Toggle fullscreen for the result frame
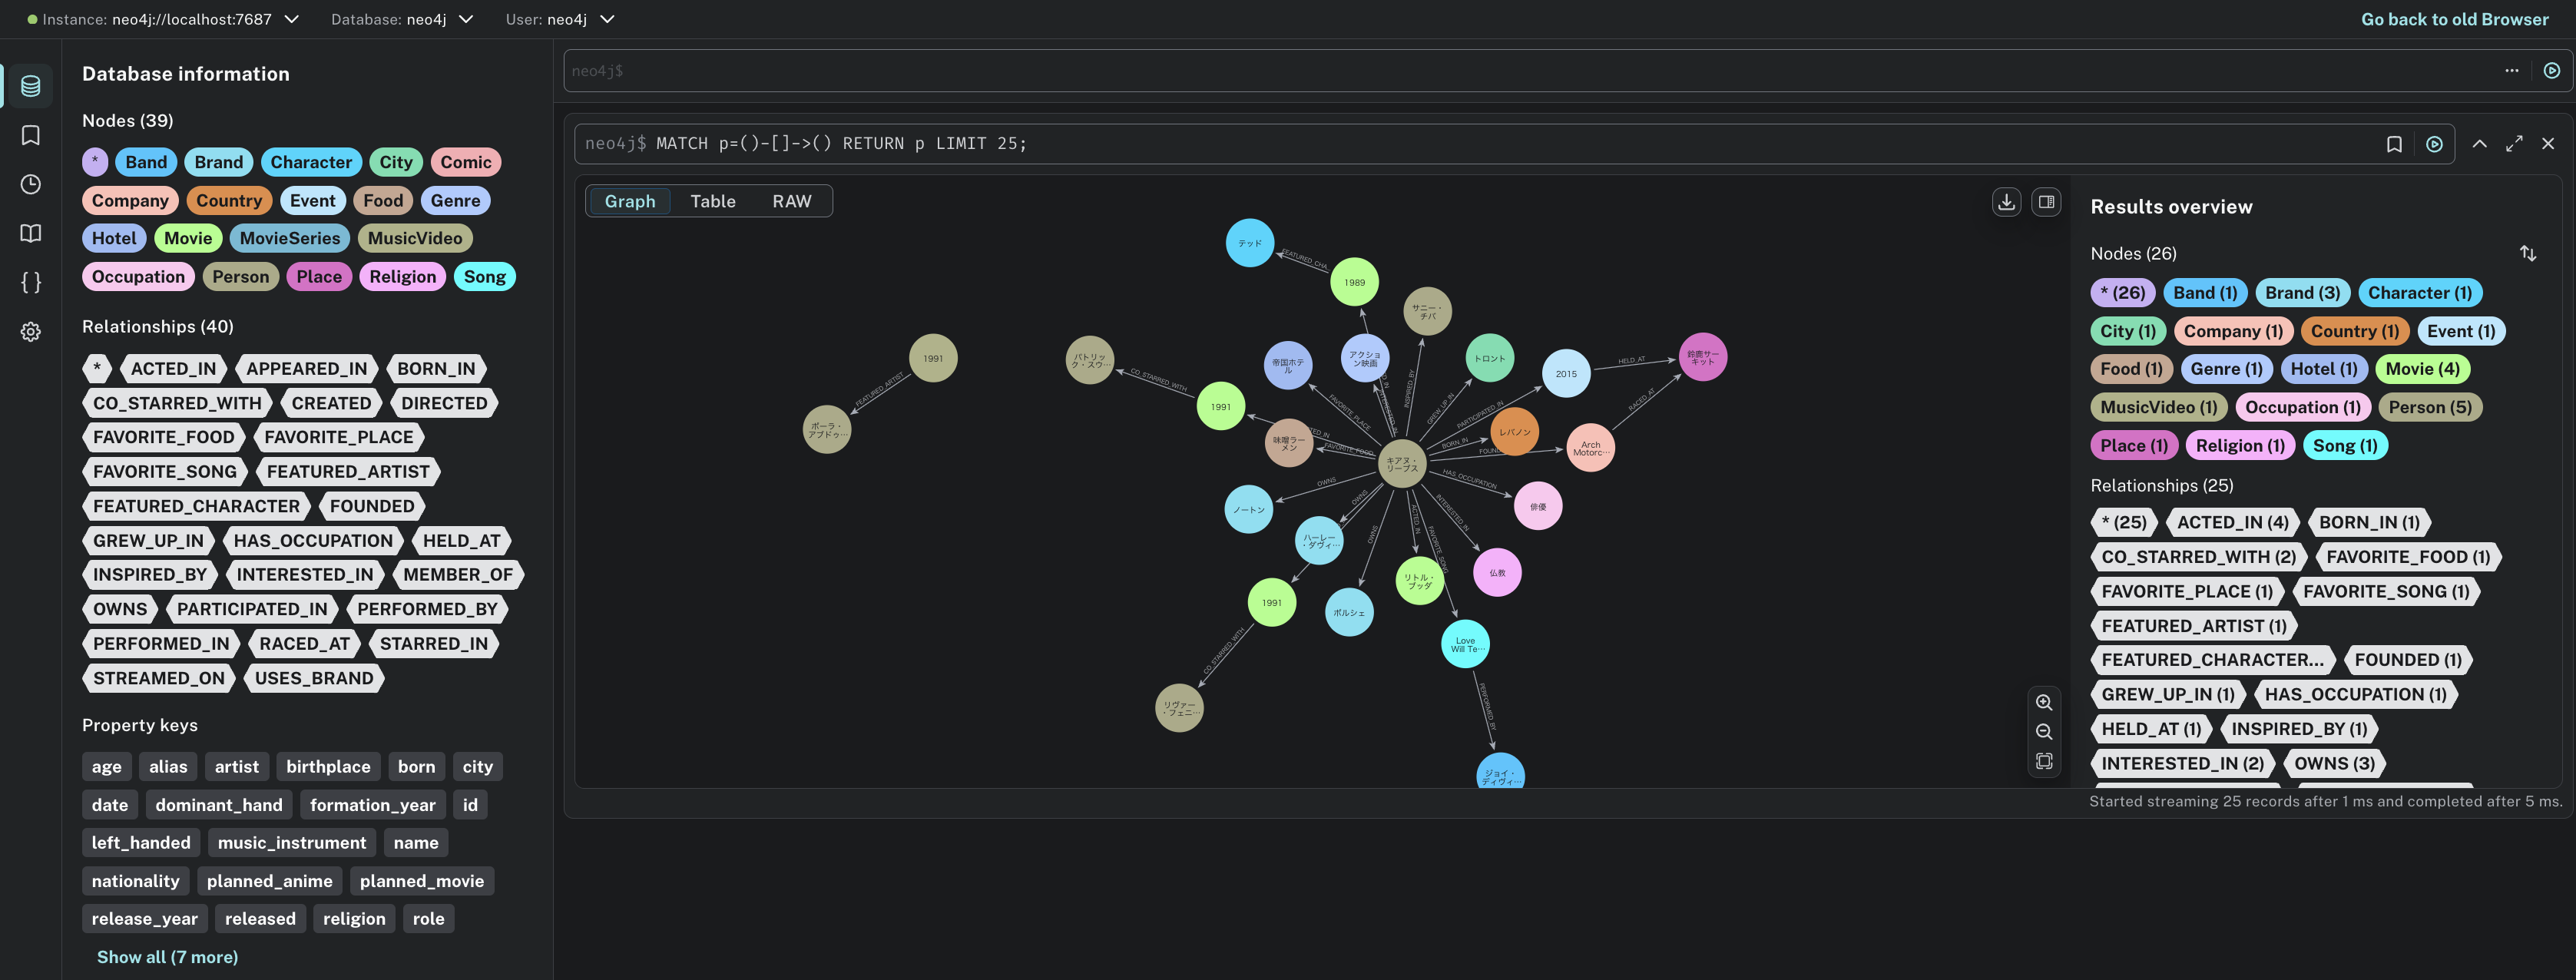The image size is (2576, 980). point(2514,144)
